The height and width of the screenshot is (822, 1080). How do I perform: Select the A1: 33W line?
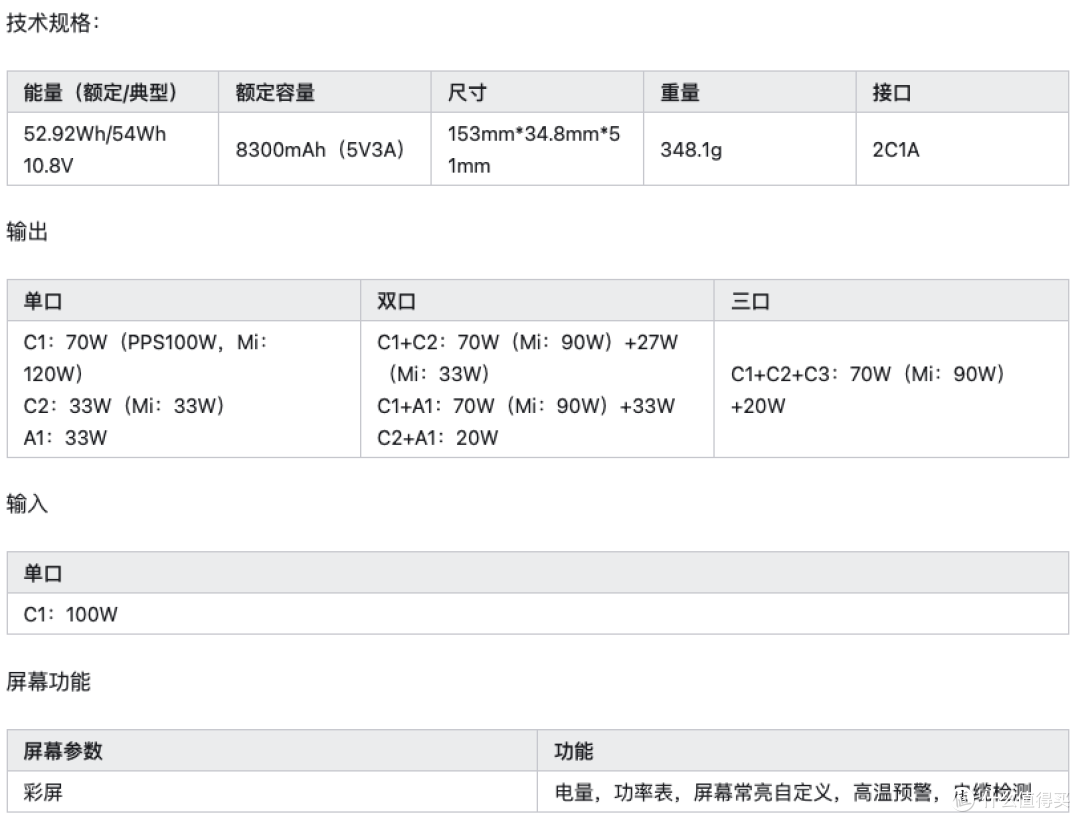65,438
